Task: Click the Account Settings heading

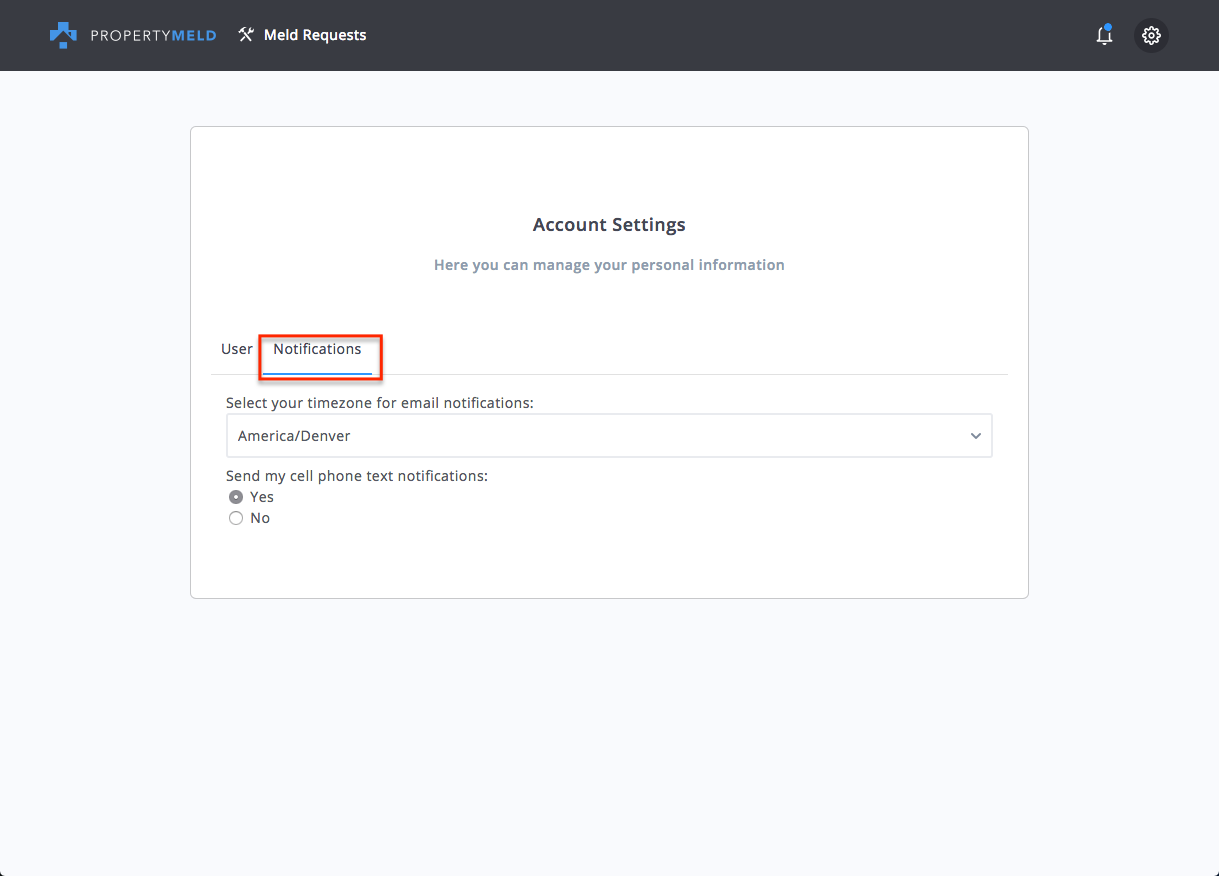Action: click(x=609, y=225)
